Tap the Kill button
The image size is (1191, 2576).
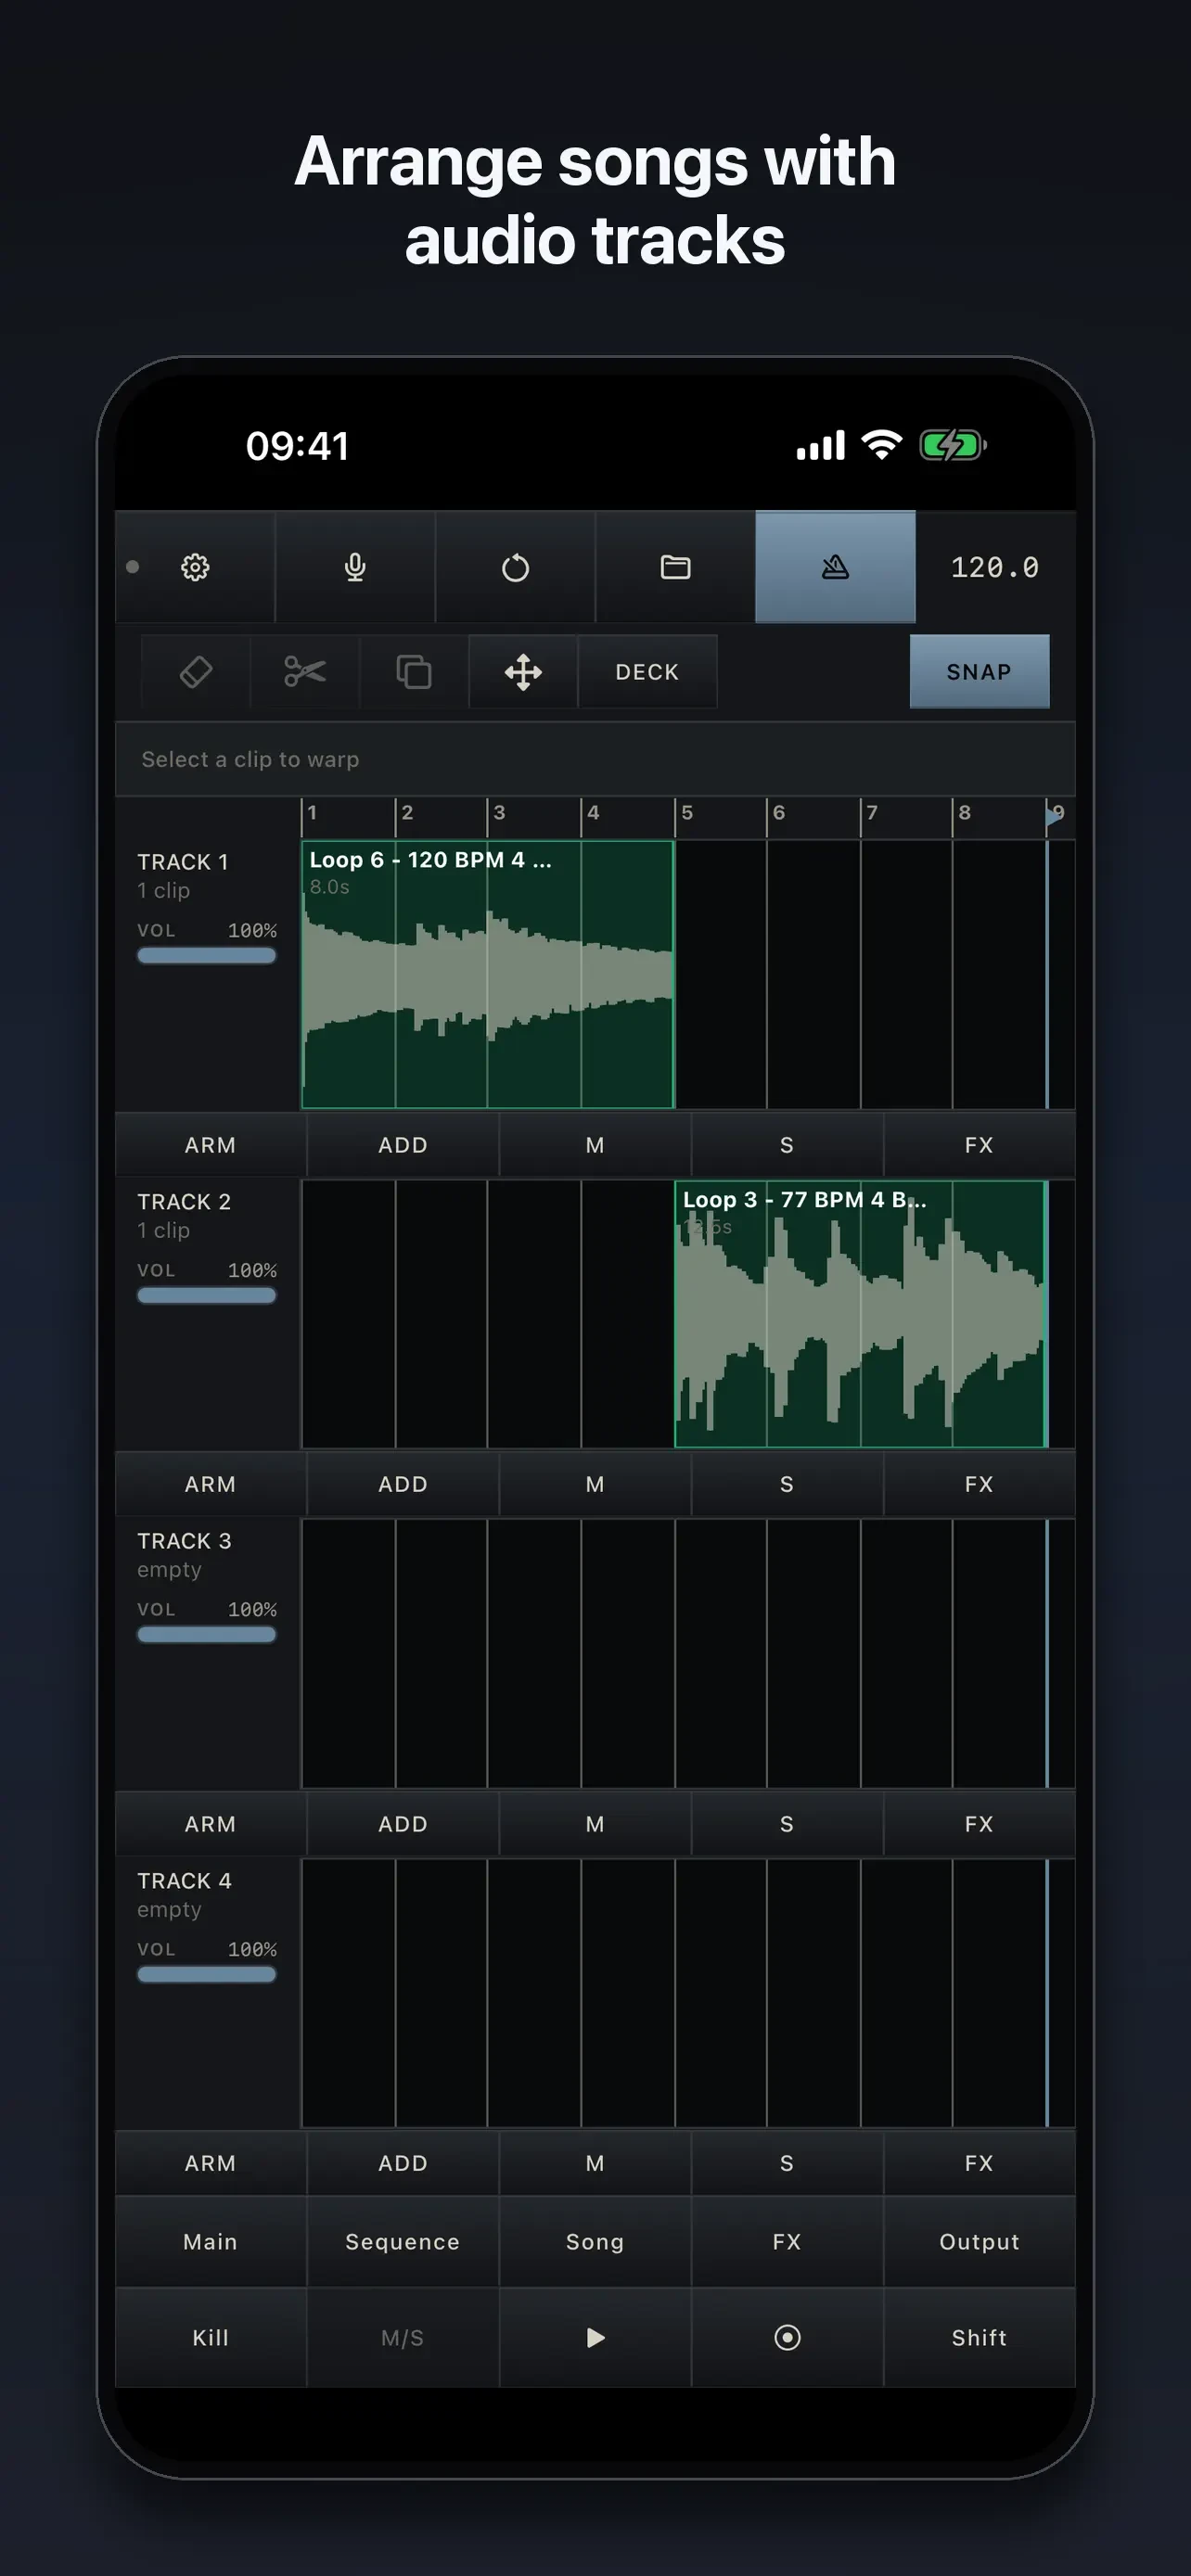pyautogui.click(x=210, y=2338)
